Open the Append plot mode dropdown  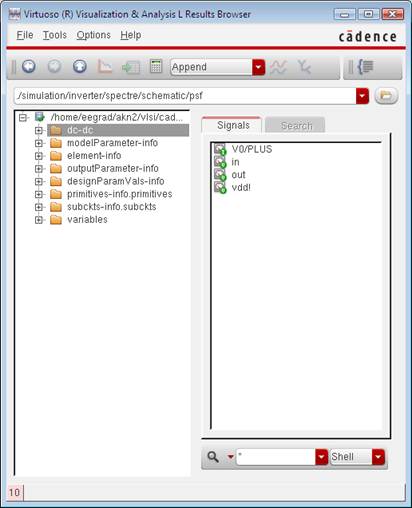[258, 67]
